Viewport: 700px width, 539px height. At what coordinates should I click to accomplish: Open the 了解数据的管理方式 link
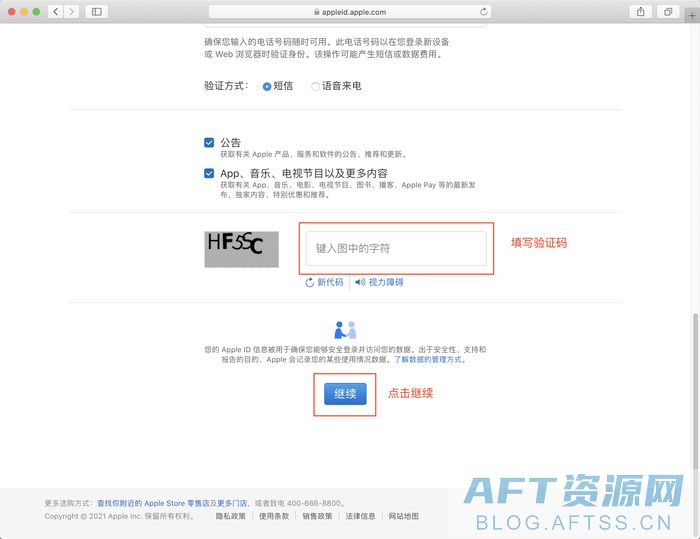427,359
